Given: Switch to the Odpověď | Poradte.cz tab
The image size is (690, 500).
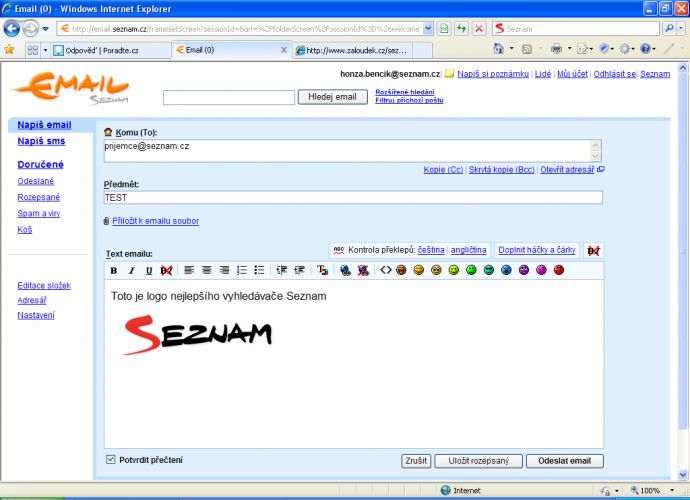Looking at the screenshot, I should 110,50.
